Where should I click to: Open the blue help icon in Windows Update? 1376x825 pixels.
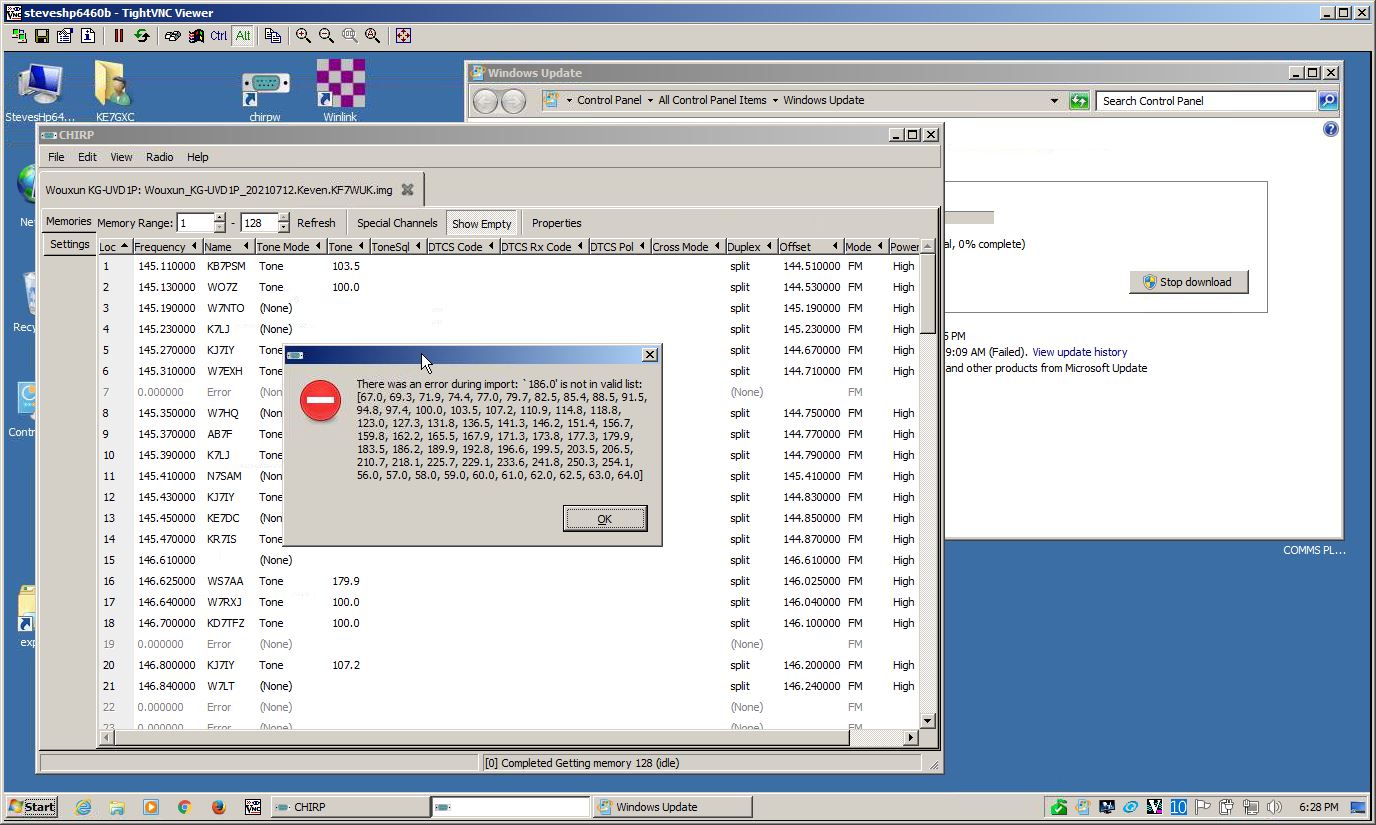(x=1330, y=129)
